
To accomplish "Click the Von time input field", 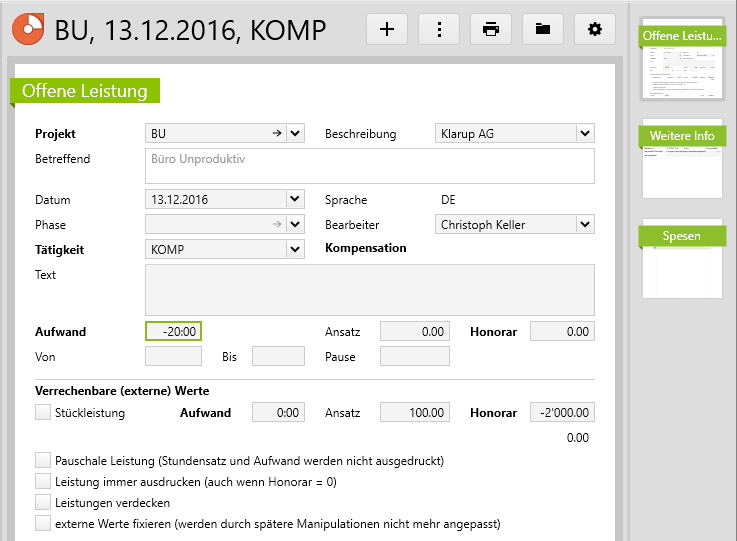I will point(173,356).
